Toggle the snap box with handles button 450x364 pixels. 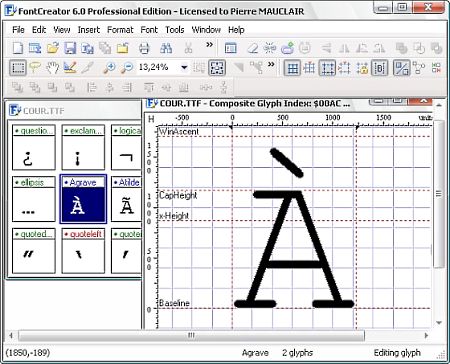tap(344, 68)
